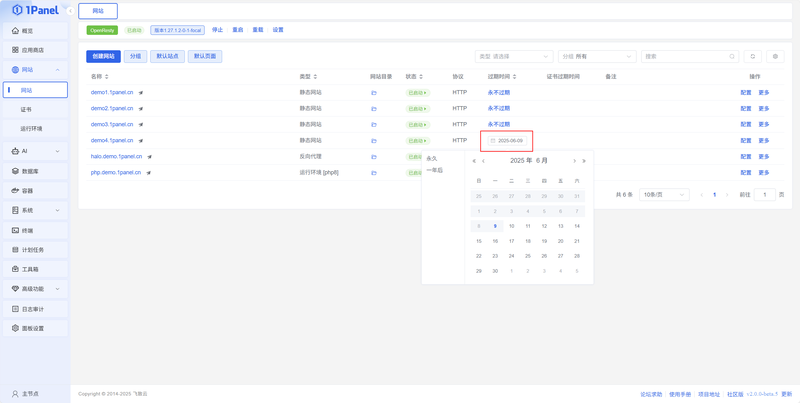Open the 工具箱 toolbox page

click(x=35, y=269)
